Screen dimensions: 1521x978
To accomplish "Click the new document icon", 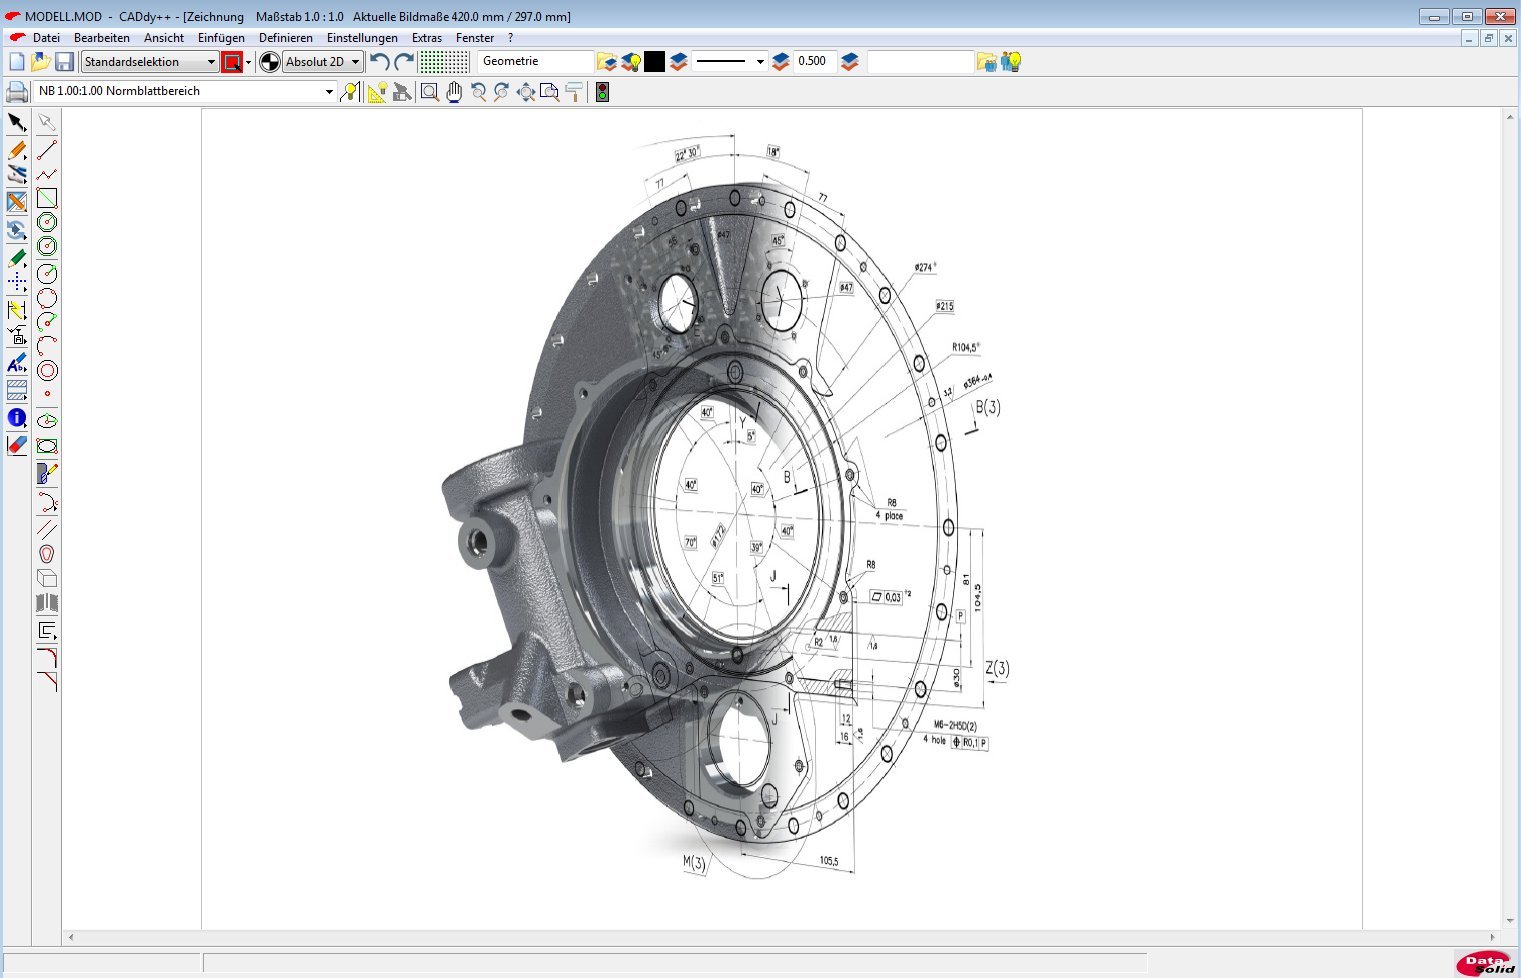I will click(x=16, y=62).
